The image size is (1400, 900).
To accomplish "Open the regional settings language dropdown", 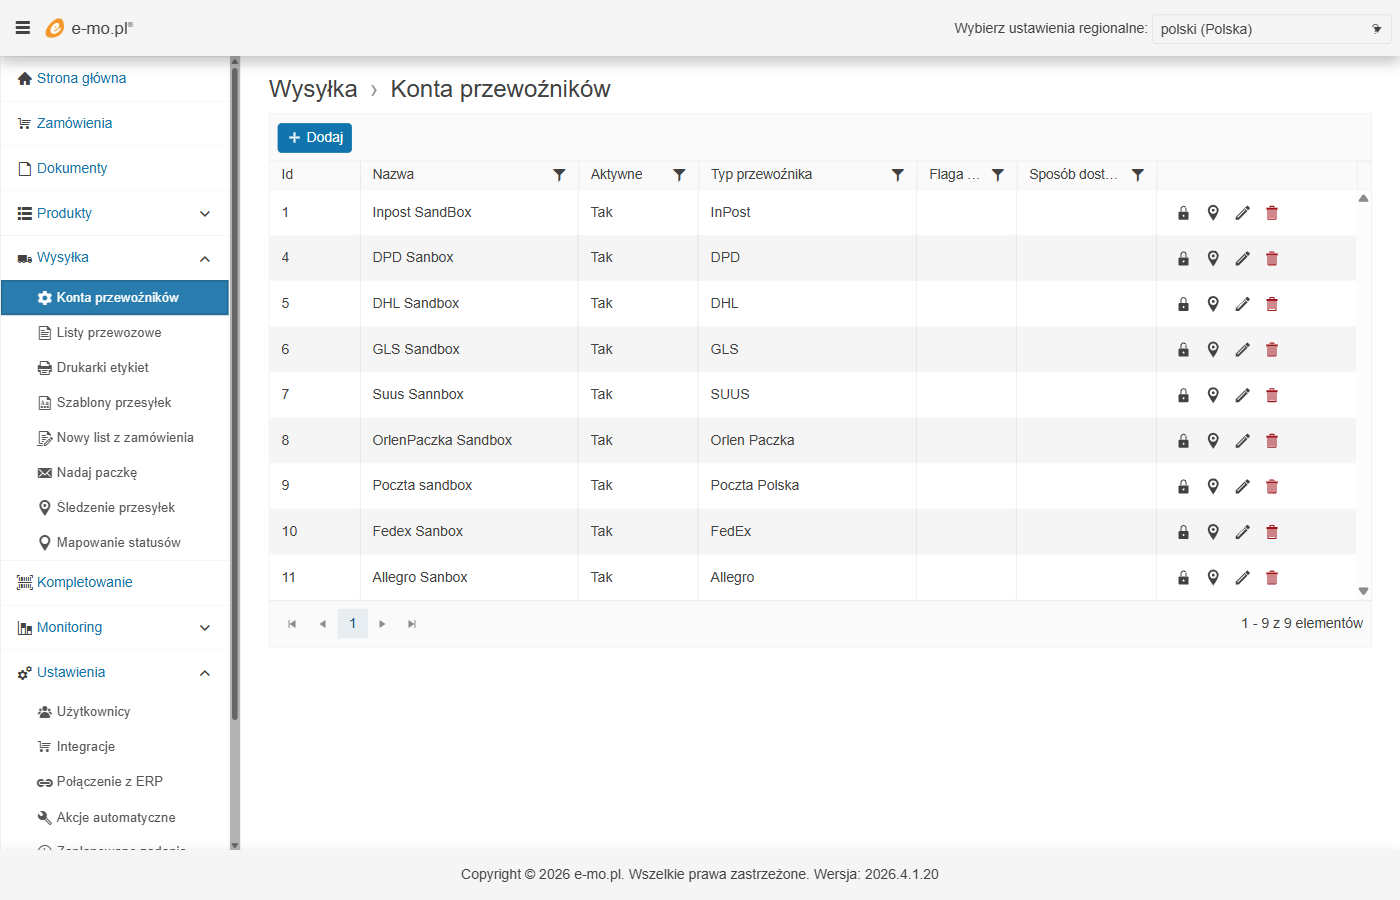I will (x=1270, y=29).
